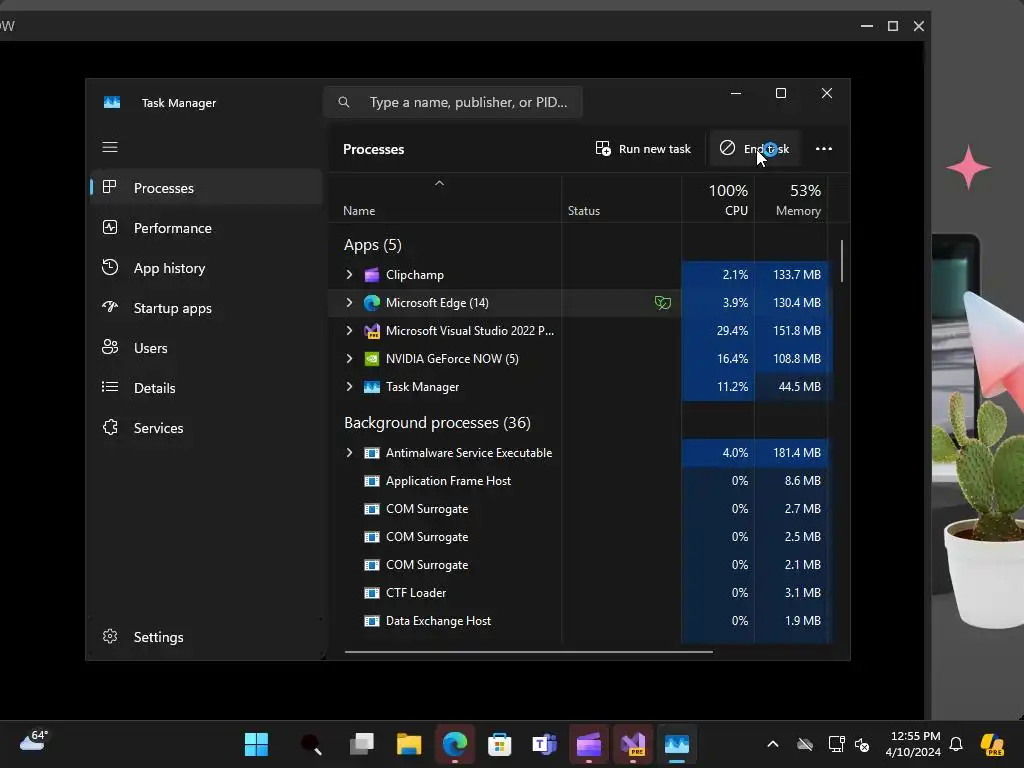Open the Services page
This screenshot has width=1024, height=768.
point(206,428)
